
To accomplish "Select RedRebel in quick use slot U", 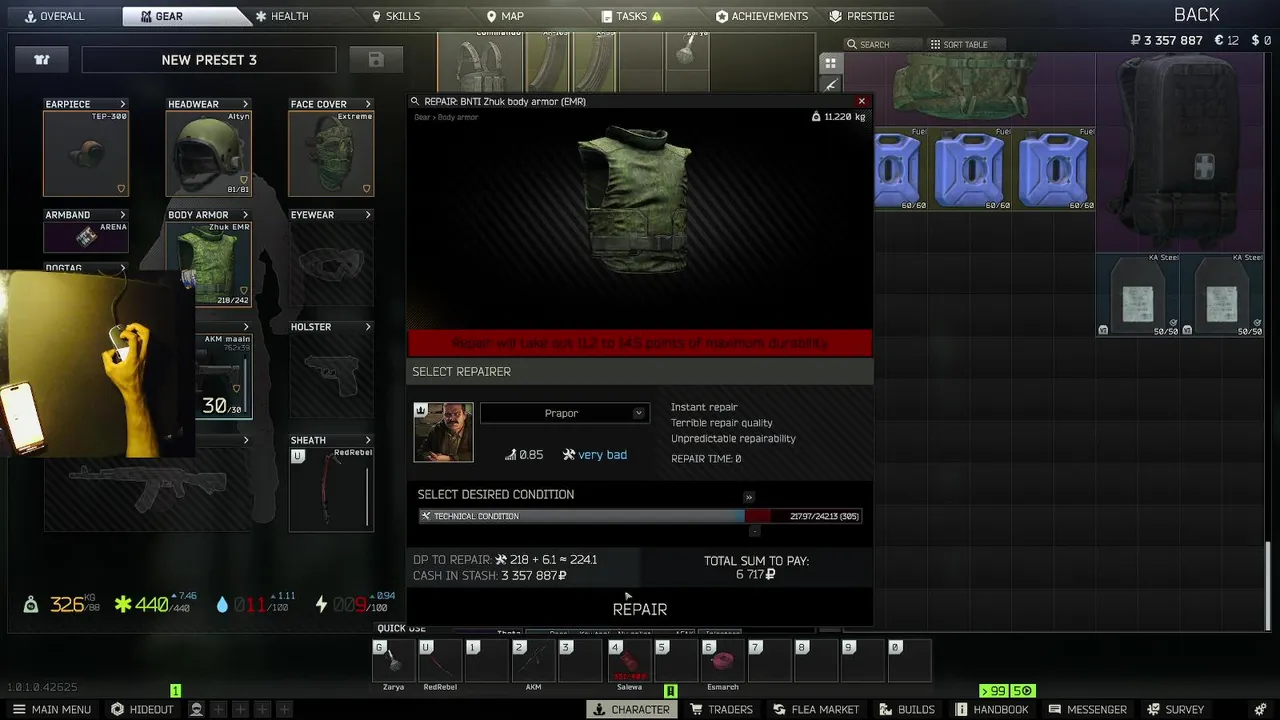I will [x=440, y=661].
